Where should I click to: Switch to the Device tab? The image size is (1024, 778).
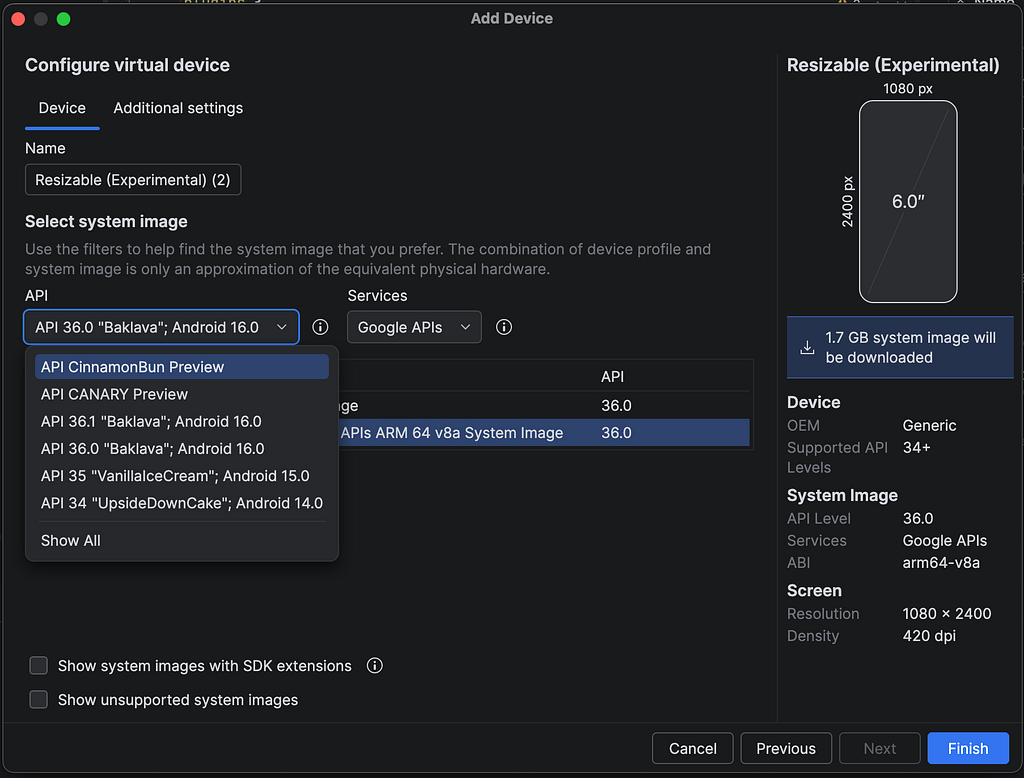click(x=62, y=108)
